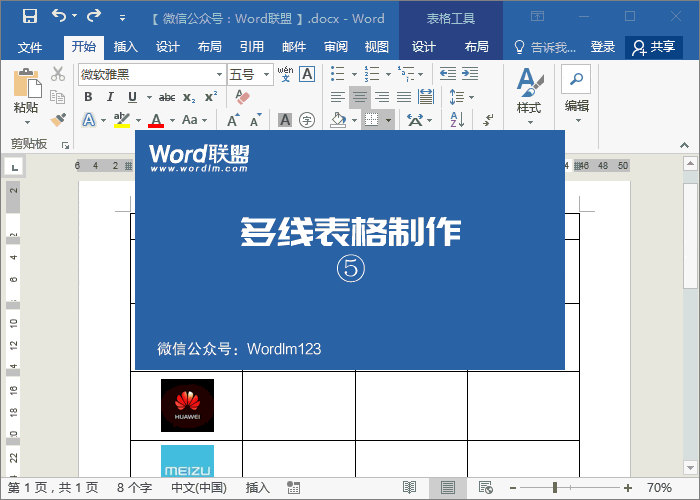Collapse the ribbon with arrow
This screenshot has width=700, height=500.
(x=684, y=145)
